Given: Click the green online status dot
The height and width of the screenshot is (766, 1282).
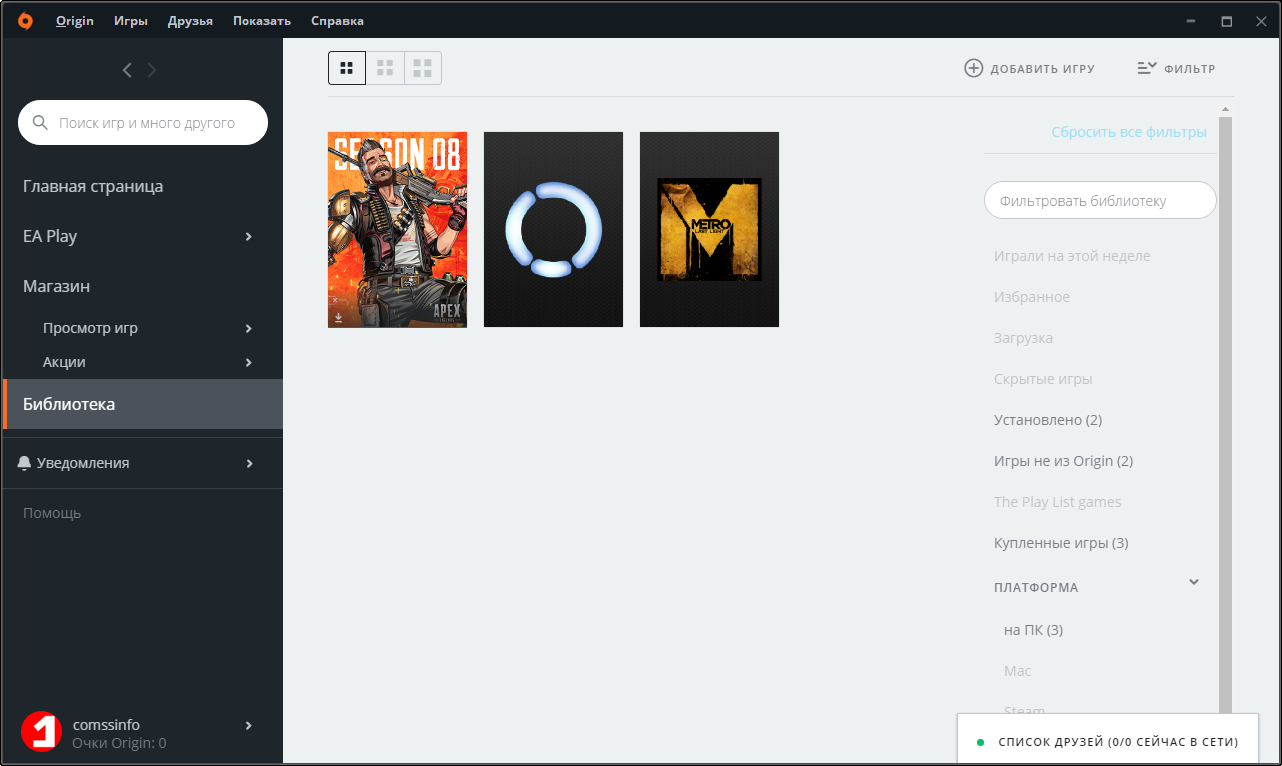Looking at the screenshot, I should tap(980, 742).
